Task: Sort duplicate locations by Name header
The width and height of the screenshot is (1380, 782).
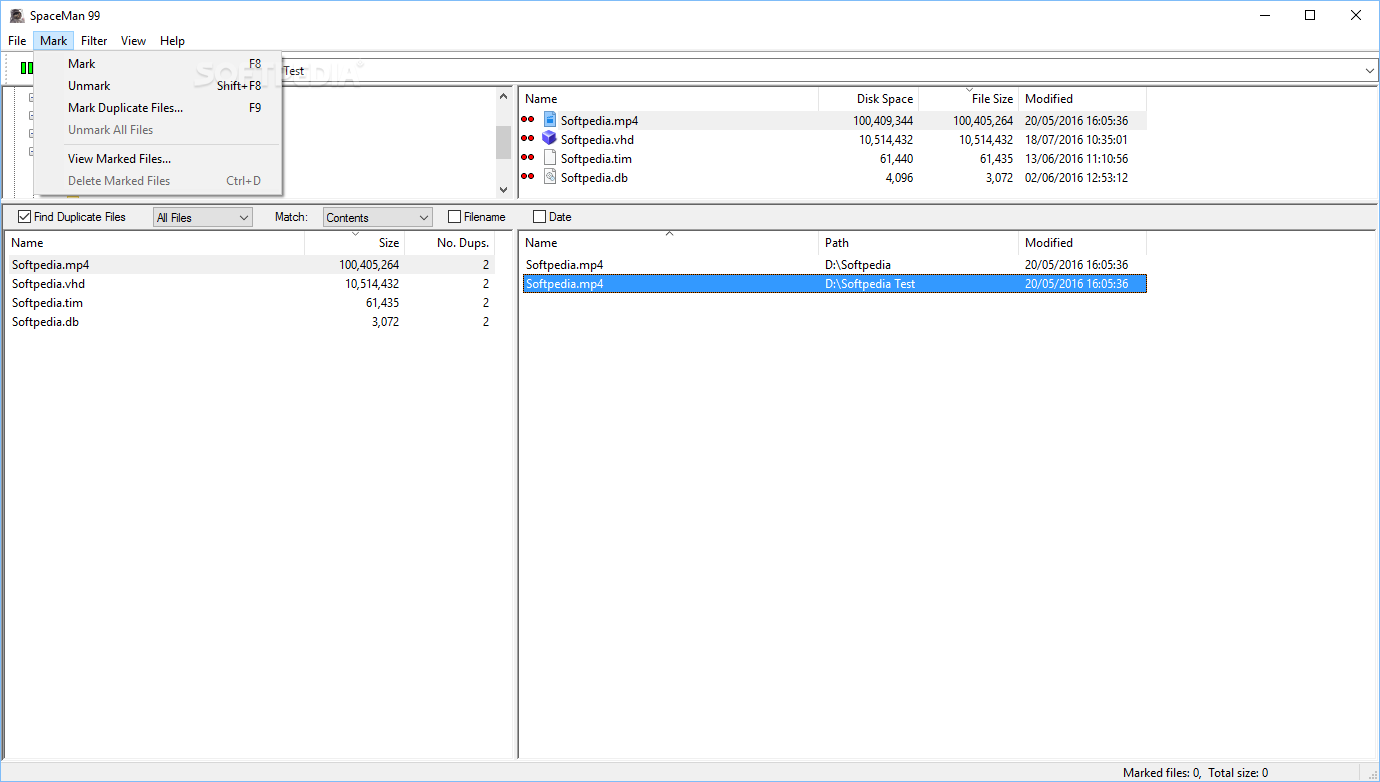Action: (x=668, y=243)
